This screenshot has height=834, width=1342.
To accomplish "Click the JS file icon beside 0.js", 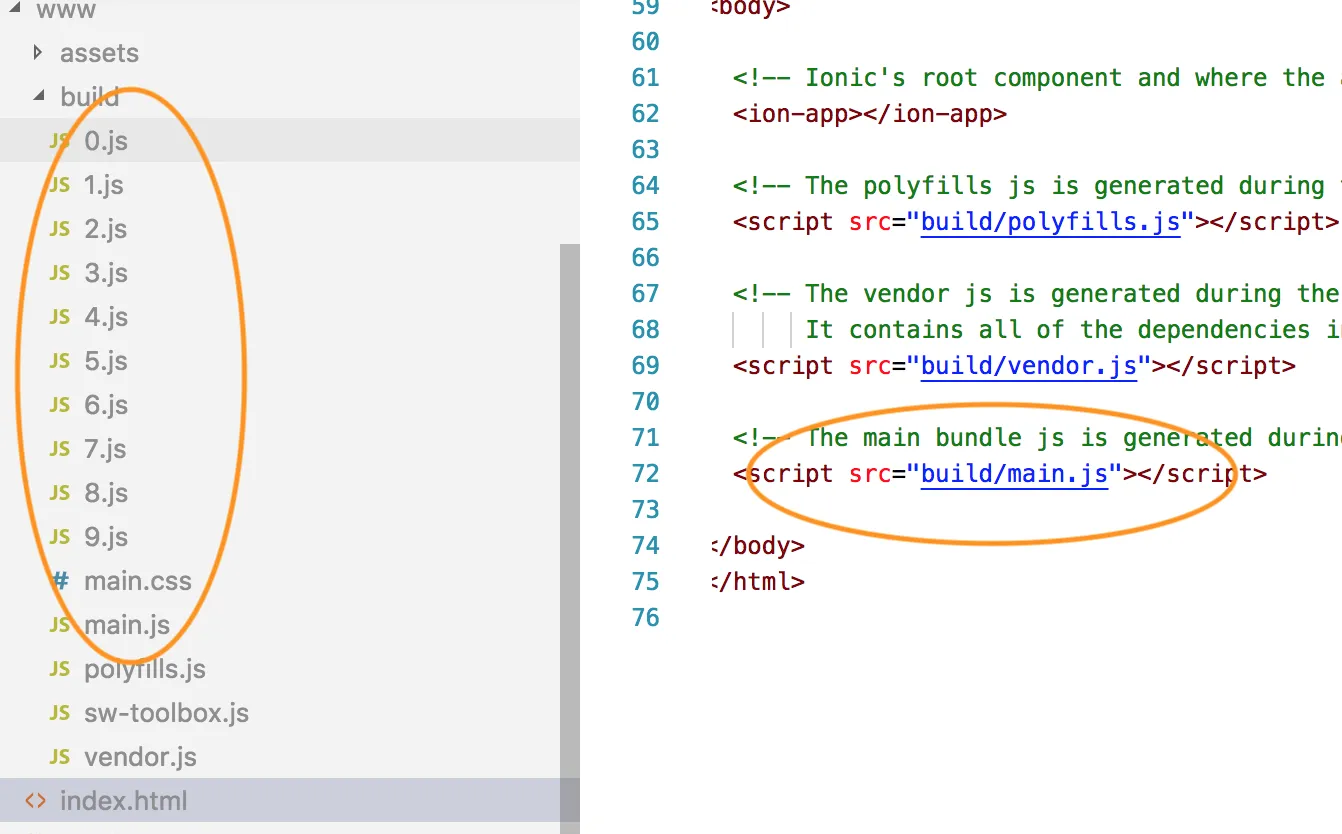I will pyautogui.click(x=60, y=141).
